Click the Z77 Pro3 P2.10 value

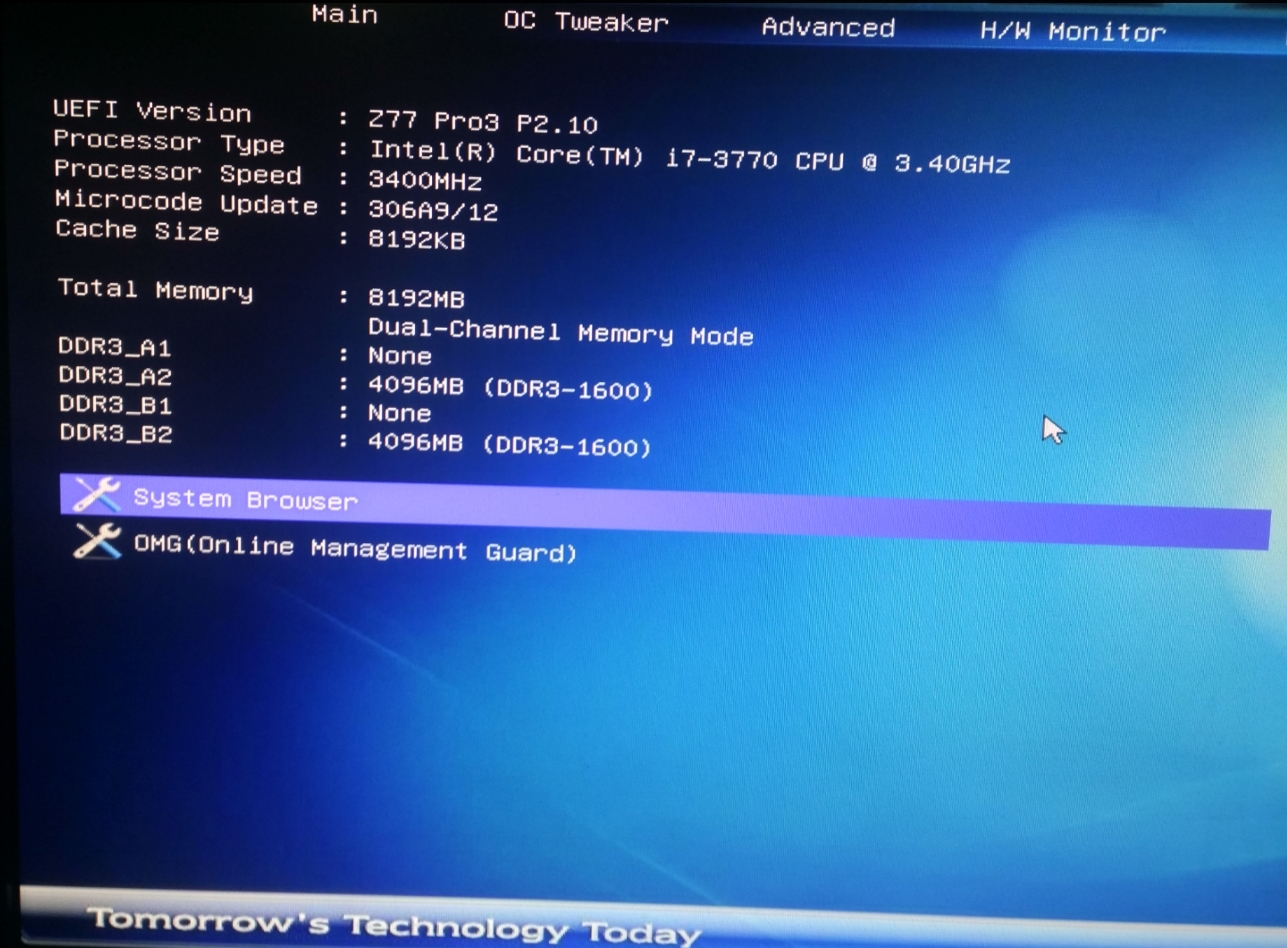[483, 123]
